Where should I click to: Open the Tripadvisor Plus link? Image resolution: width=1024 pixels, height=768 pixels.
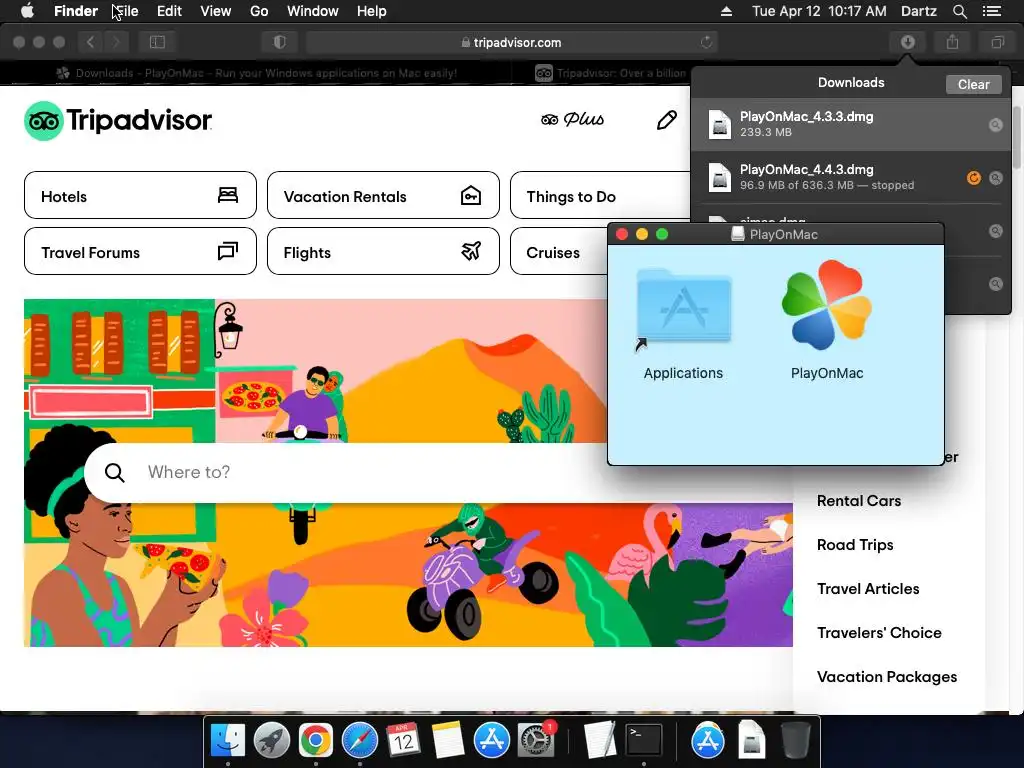573,120
